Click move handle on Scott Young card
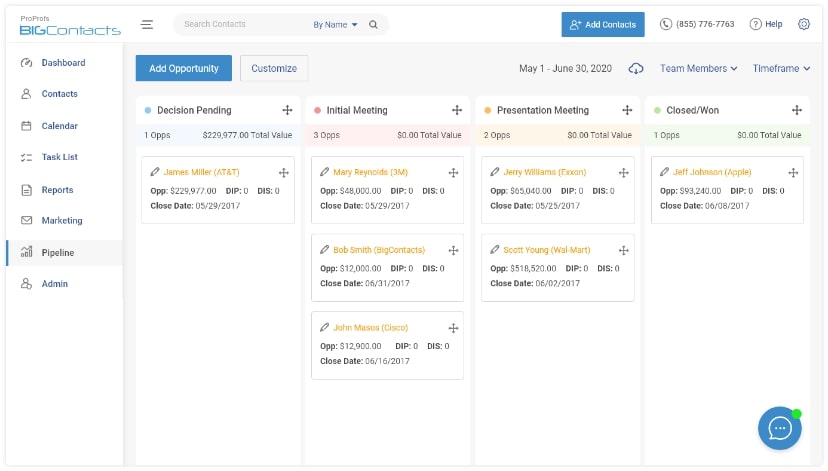The image size is (828, 471). click(x=623, y=250)
